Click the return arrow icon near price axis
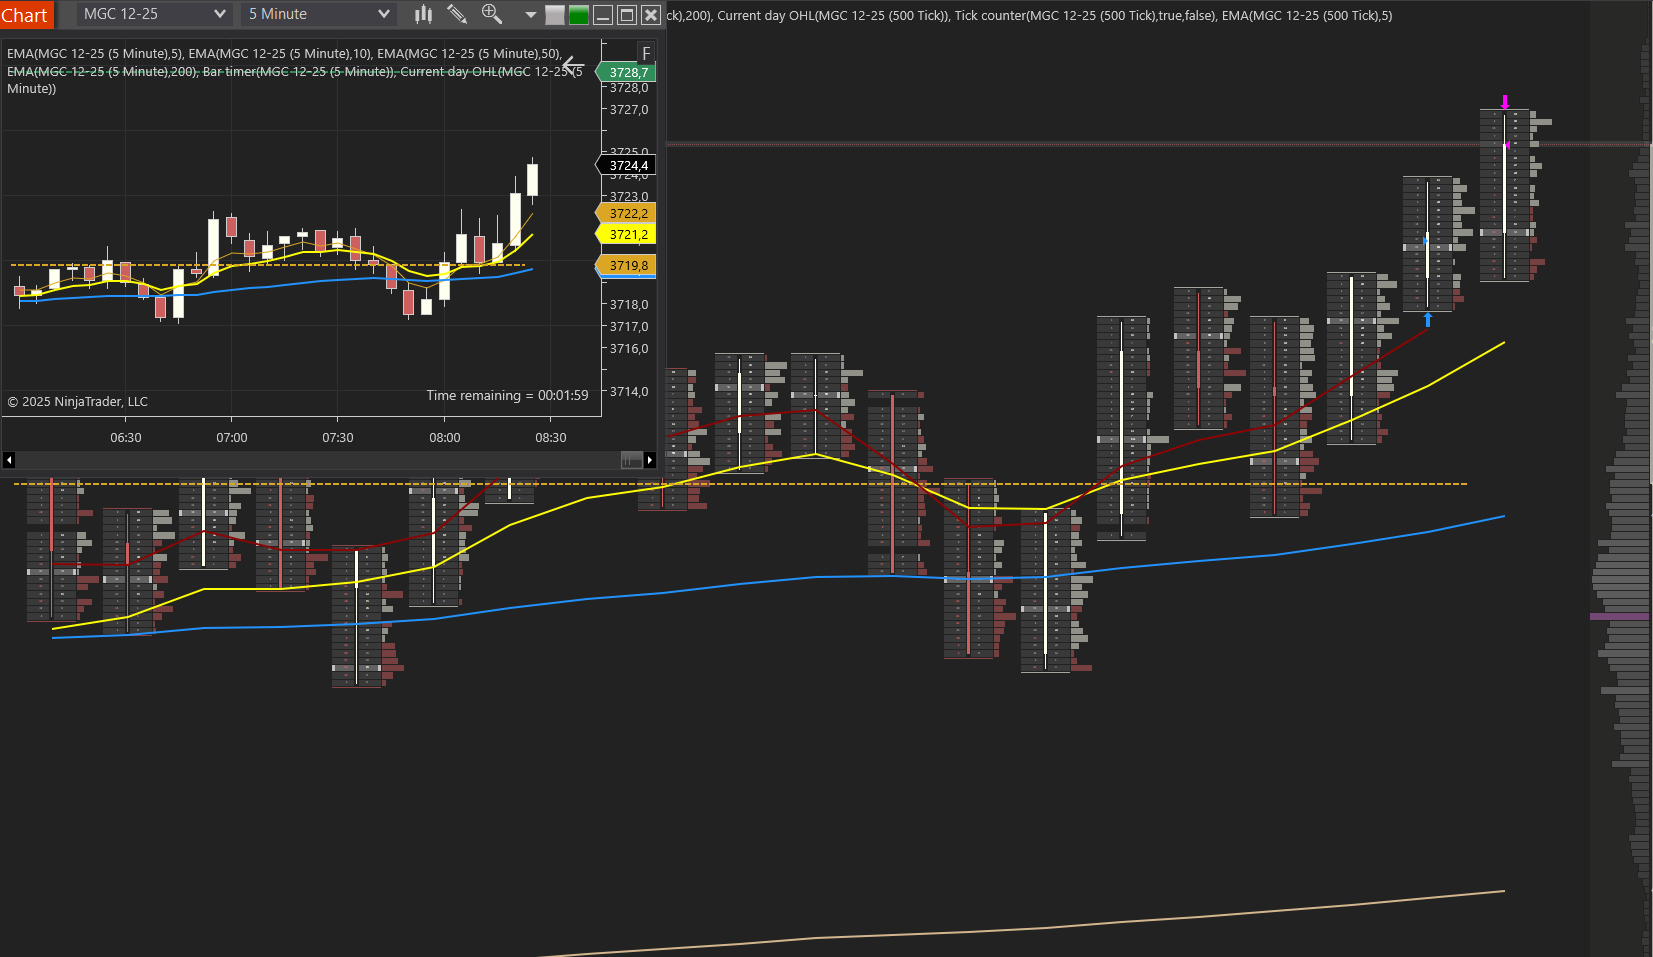 coord(572,65)
